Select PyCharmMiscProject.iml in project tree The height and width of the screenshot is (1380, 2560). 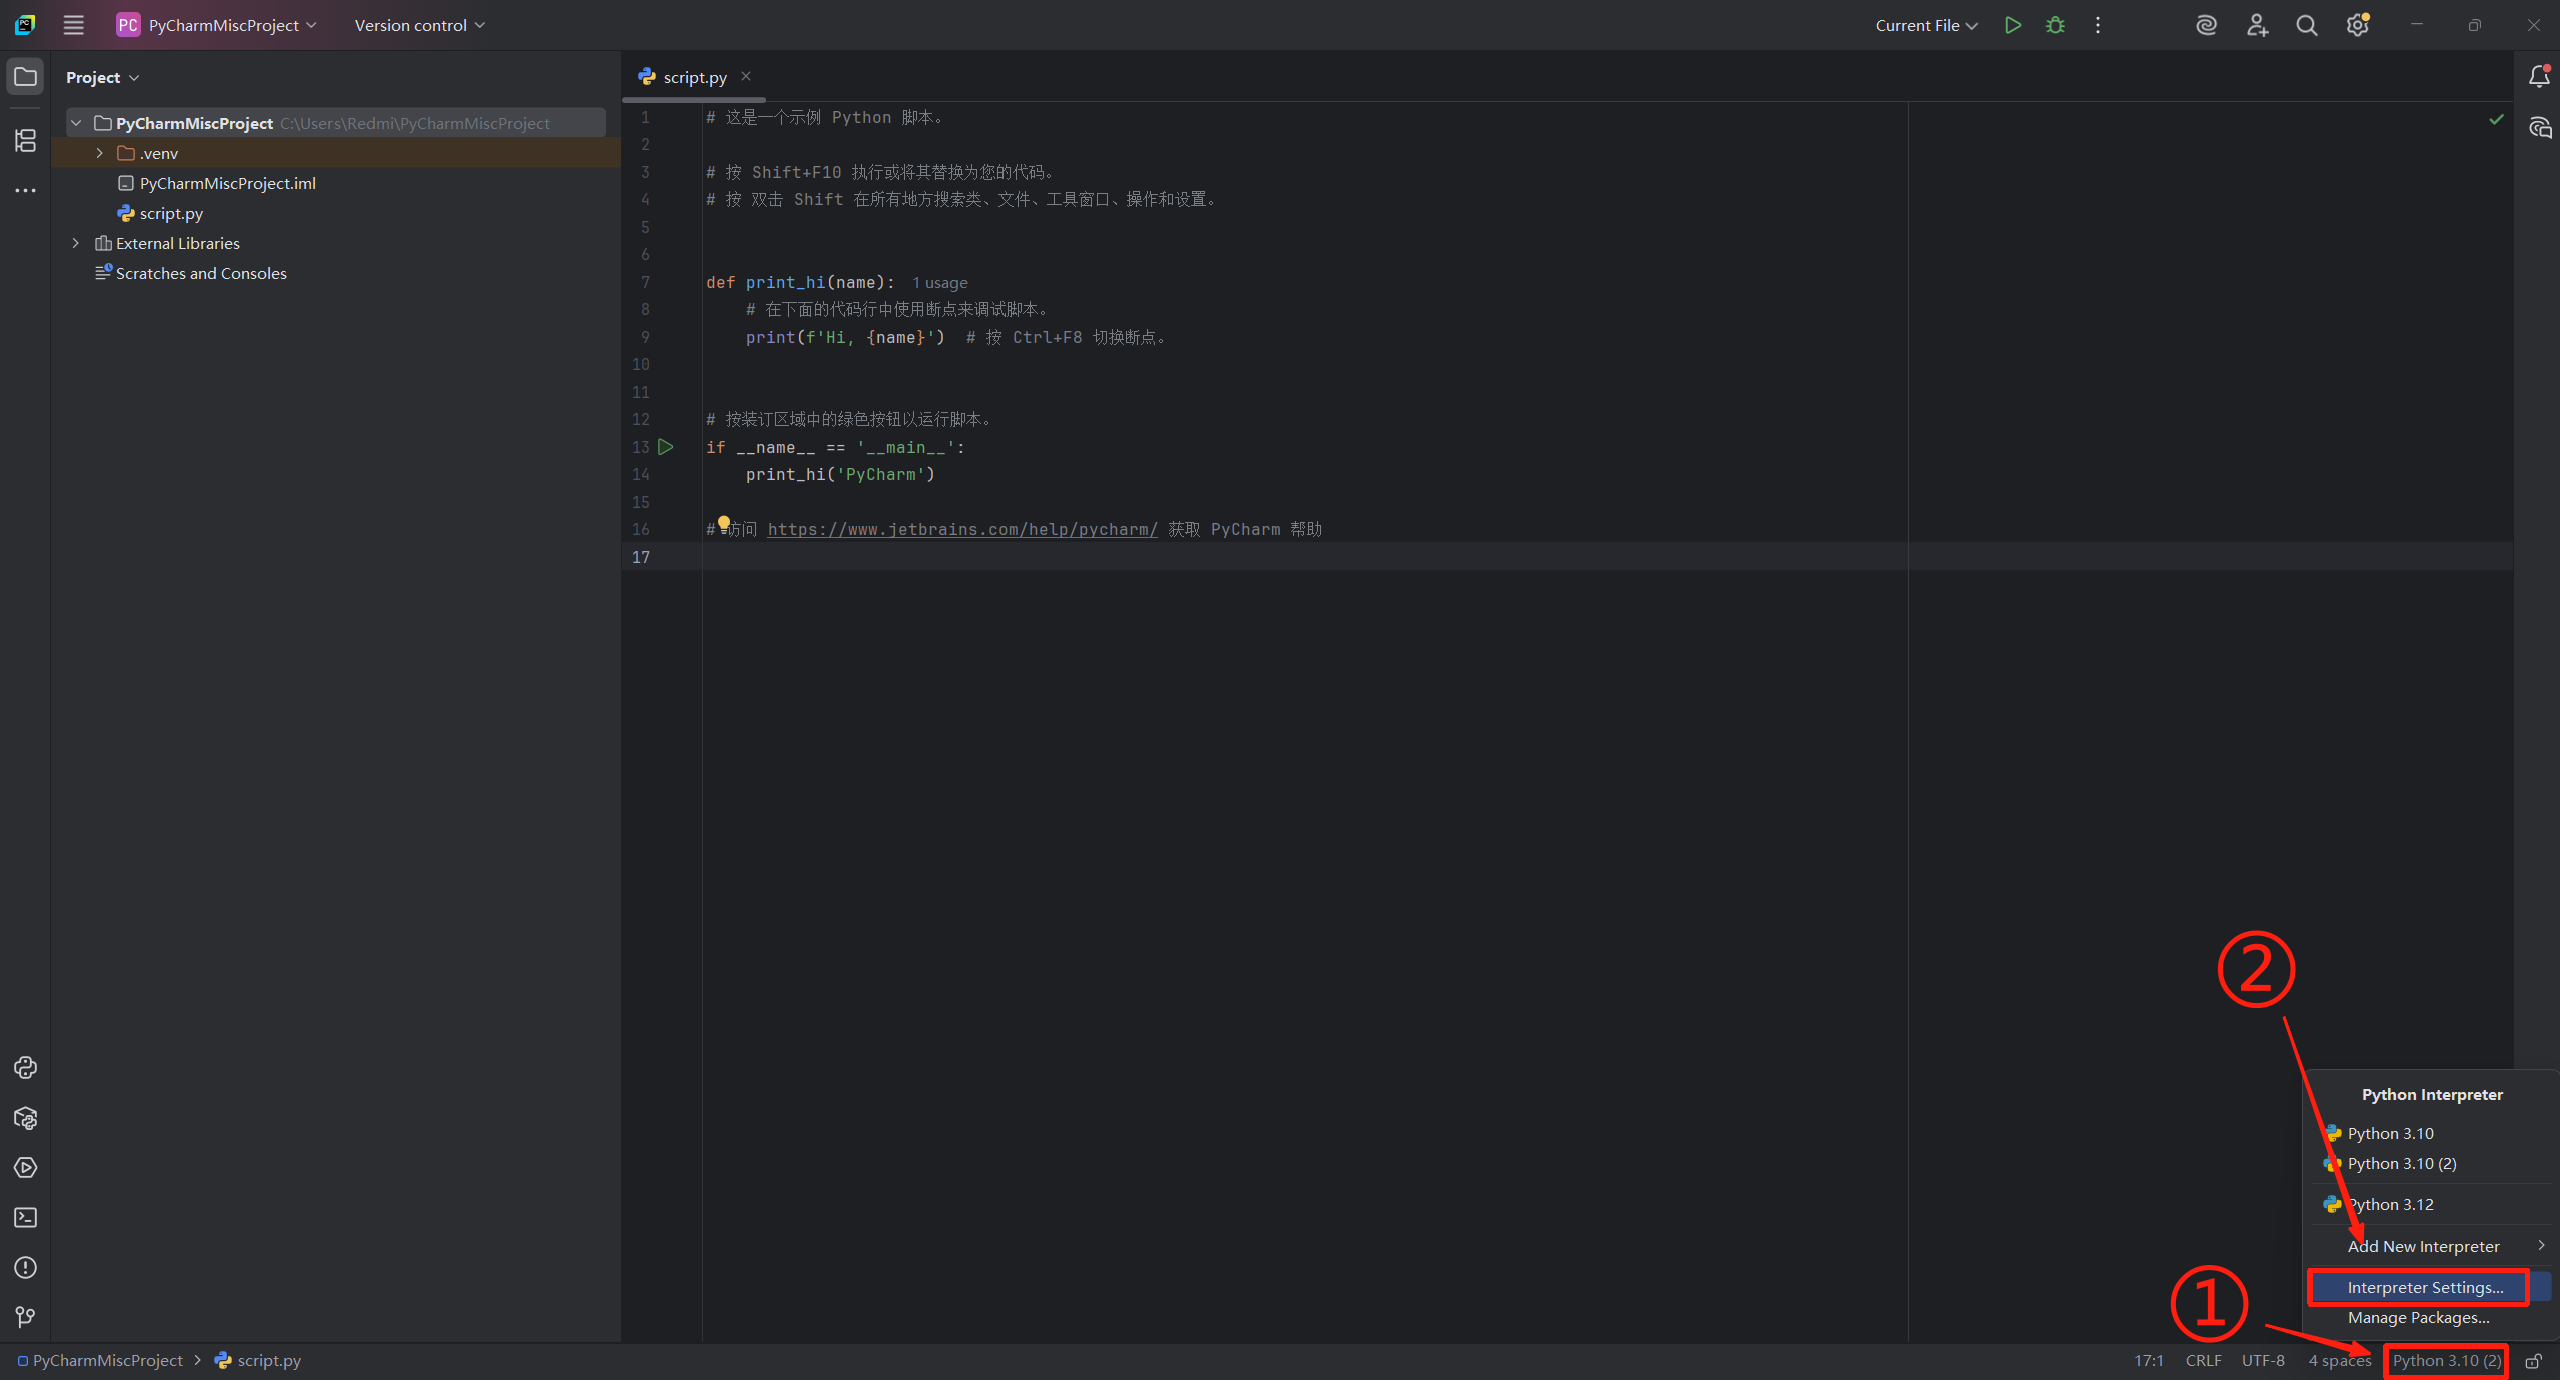pyautogui.click(x=228, y=183)
